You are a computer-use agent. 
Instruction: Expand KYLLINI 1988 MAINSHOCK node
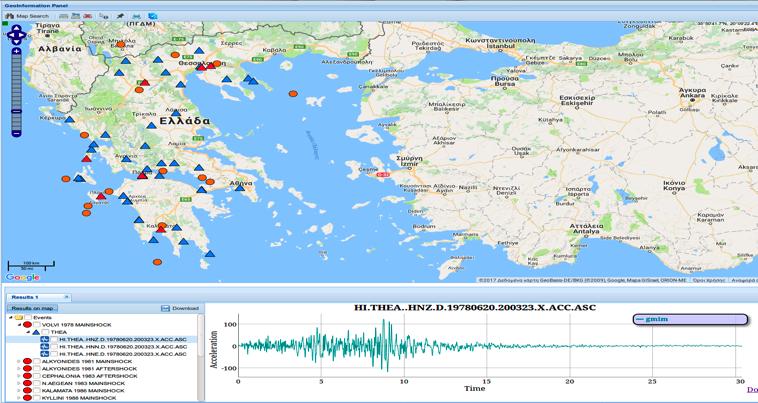pyautogui.click(x=19, y=398)
